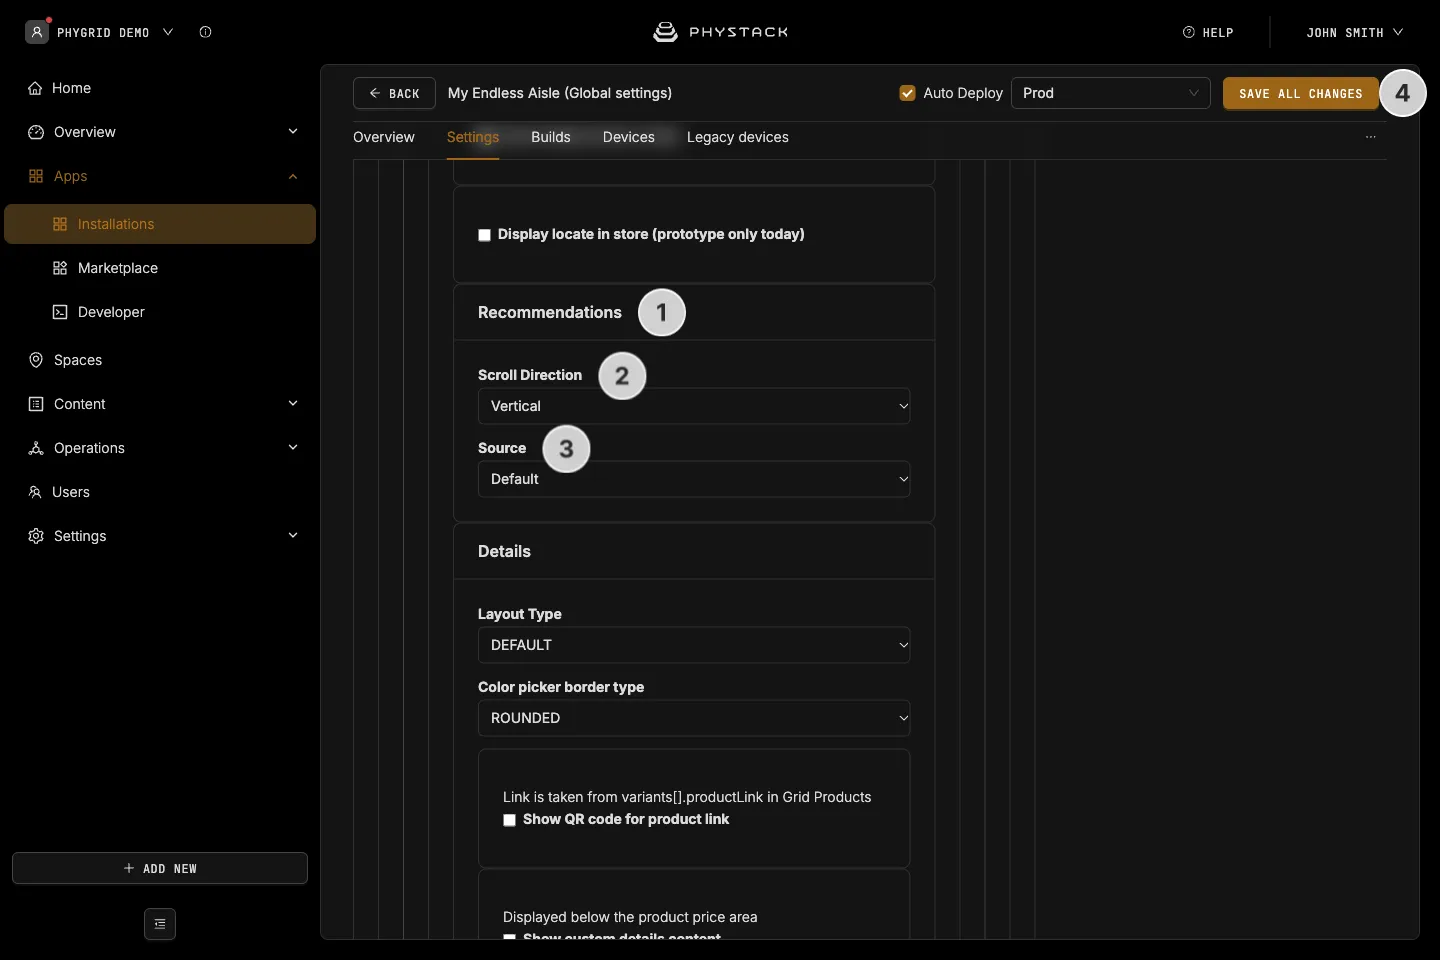Click the Installations icon in sidebar

[x=60, y=224]
